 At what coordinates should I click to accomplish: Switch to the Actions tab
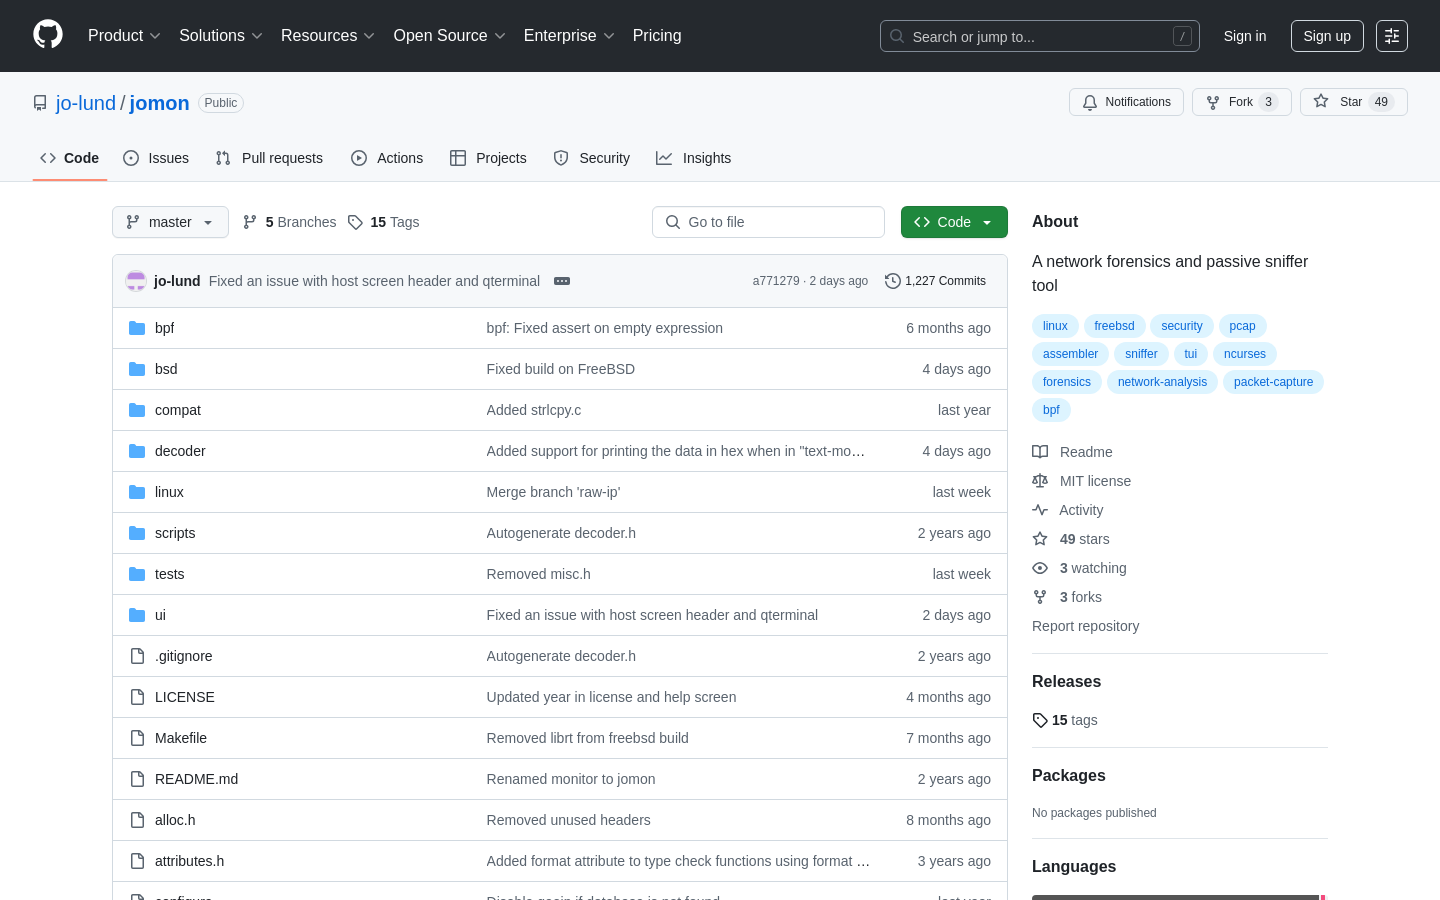click(x=387, y=158)
